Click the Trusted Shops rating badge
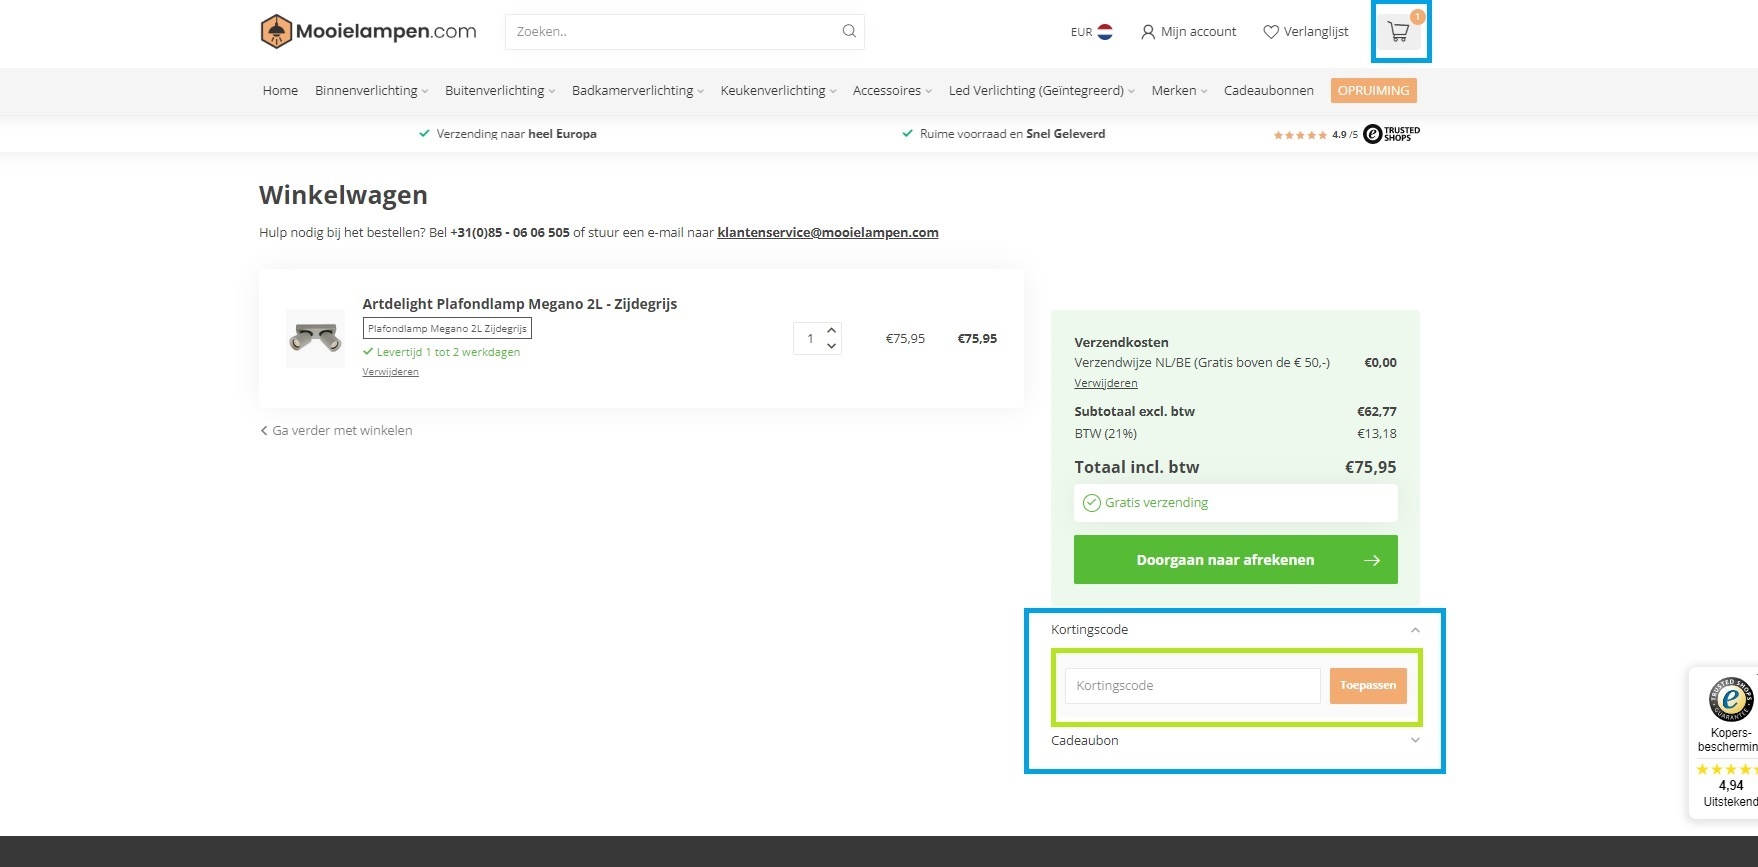This screenshot has height=867, width=1758. tap(1346, 134)
